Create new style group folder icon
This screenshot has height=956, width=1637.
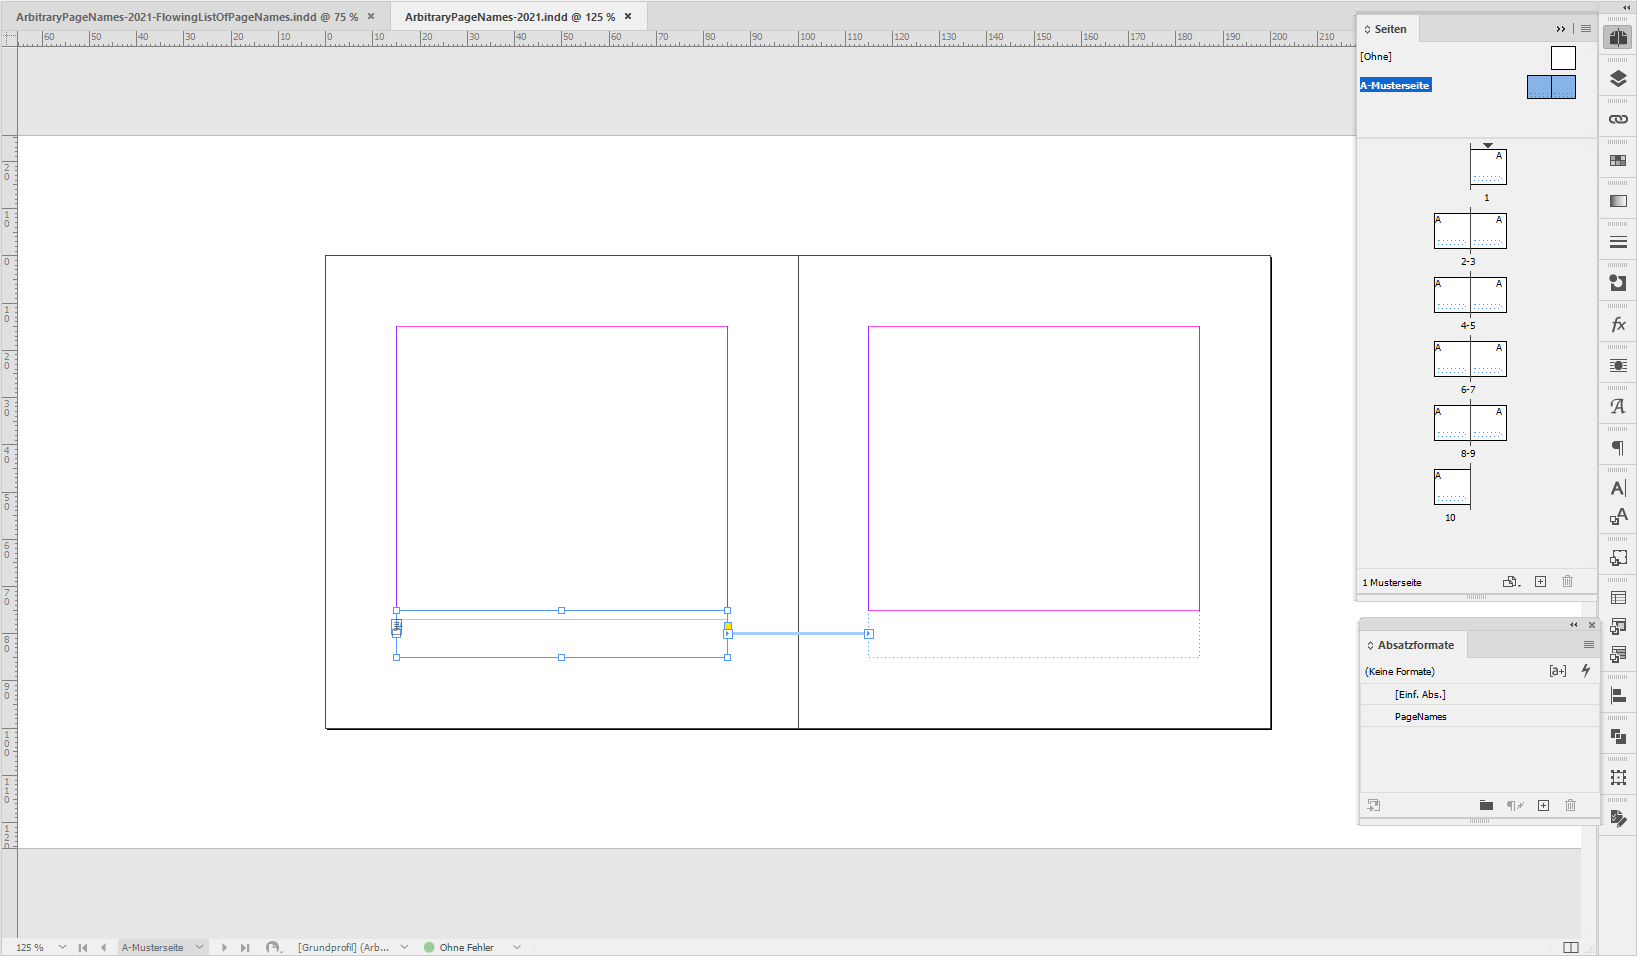tap(1486, 805)
